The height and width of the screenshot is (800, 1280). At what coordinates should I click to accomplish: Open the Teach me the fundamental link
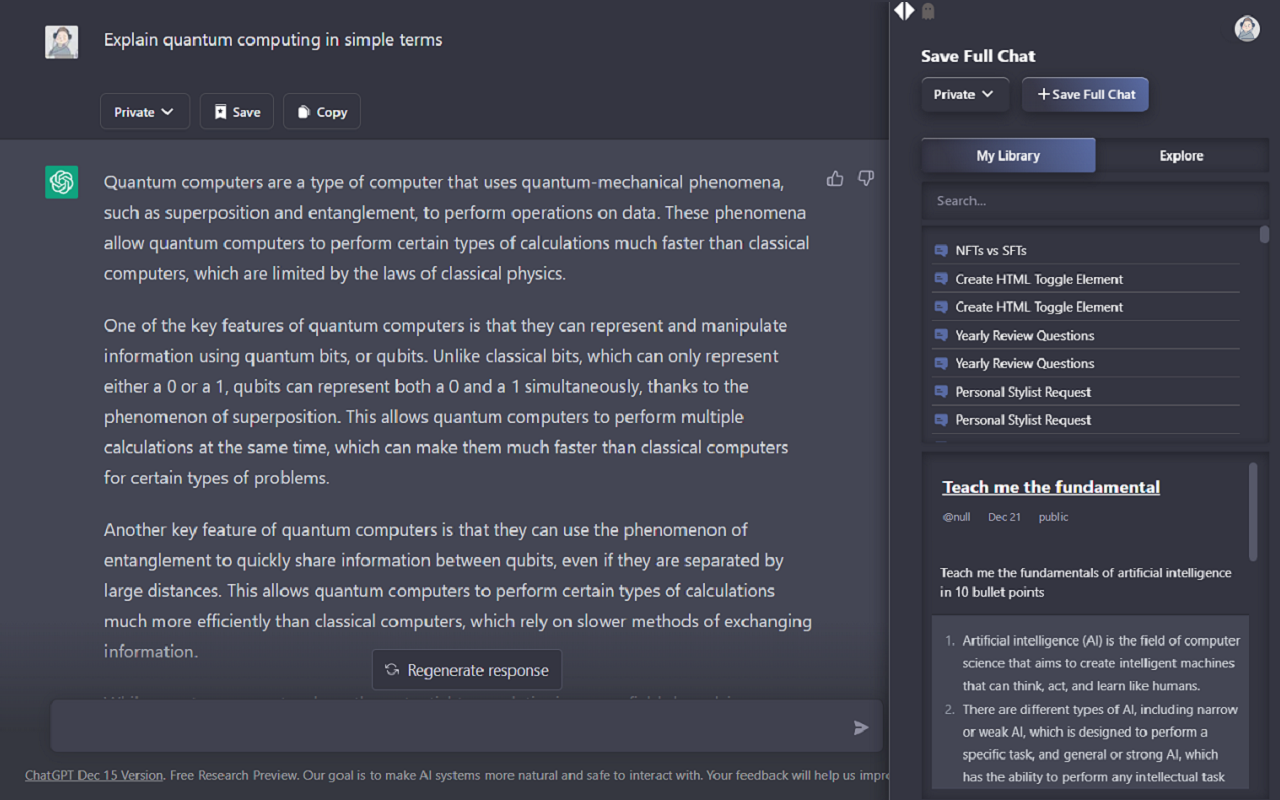(1051, 487)
